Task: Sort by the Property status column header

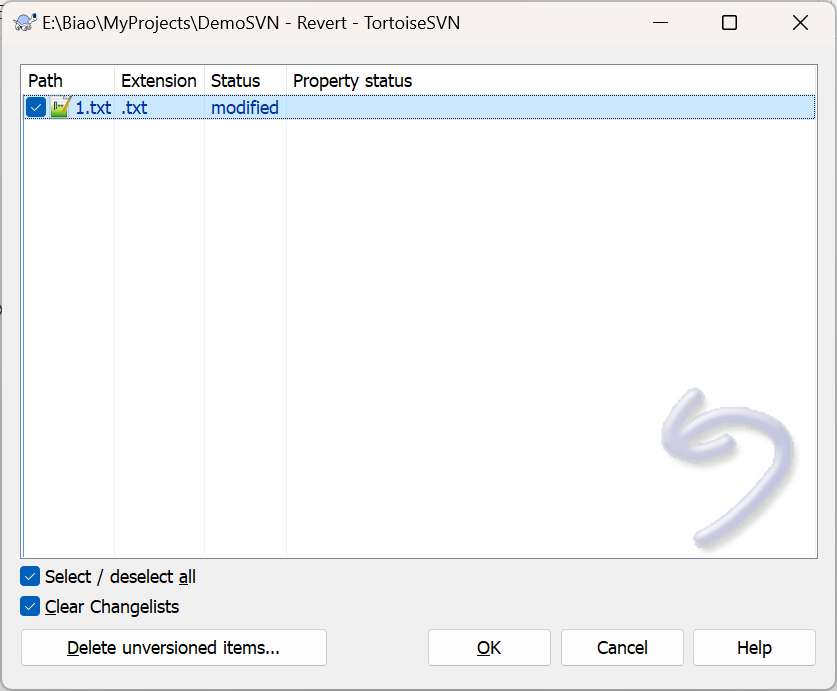Action: pos(551,81)
